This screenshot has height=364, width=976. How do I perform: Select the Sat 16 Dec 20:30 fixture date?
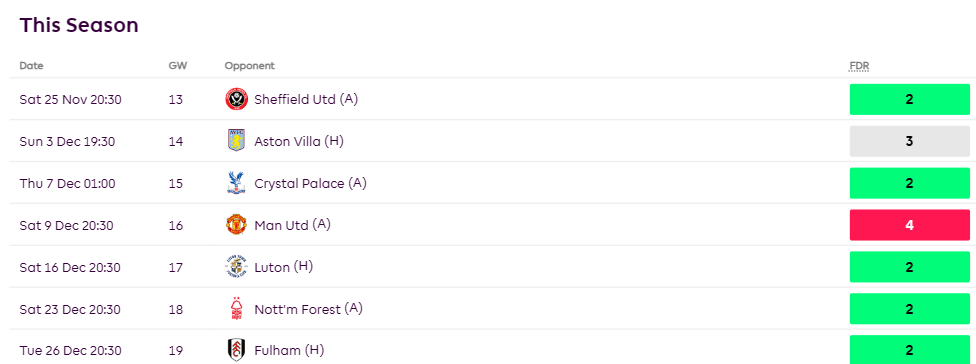70,268
